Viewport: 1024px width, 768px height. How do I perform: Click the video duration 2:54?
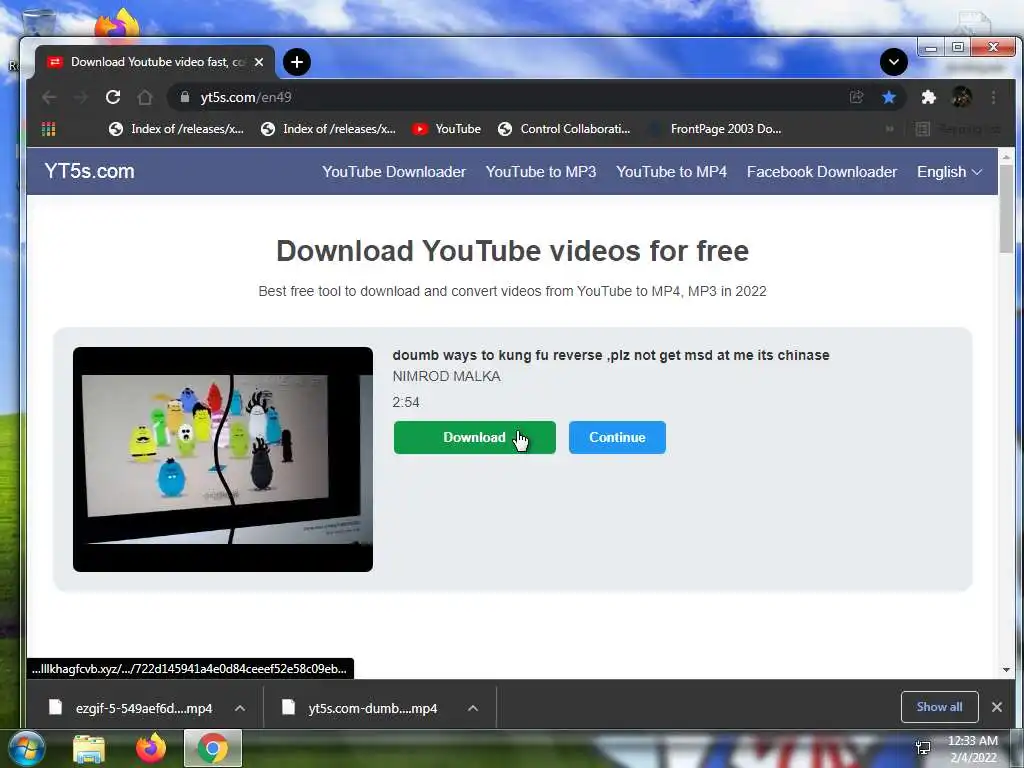[x=406, y=402]
